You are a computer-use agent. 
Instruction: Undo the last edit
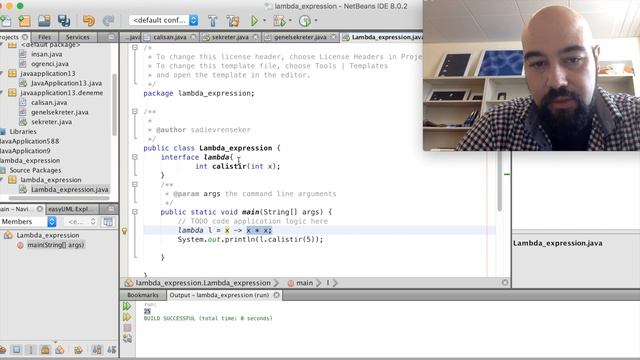tap(89, 20)
